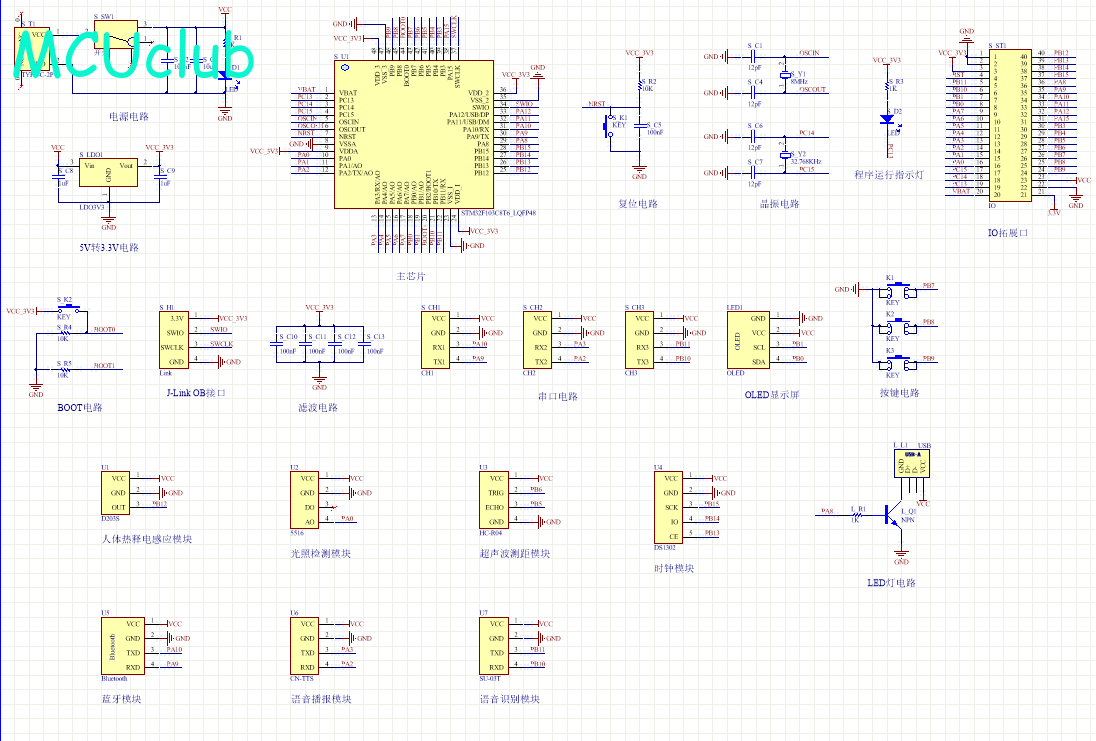Select the S_R3 1K resistor
Viewport: 1096px width, 741px height.
tap(888, 85)
